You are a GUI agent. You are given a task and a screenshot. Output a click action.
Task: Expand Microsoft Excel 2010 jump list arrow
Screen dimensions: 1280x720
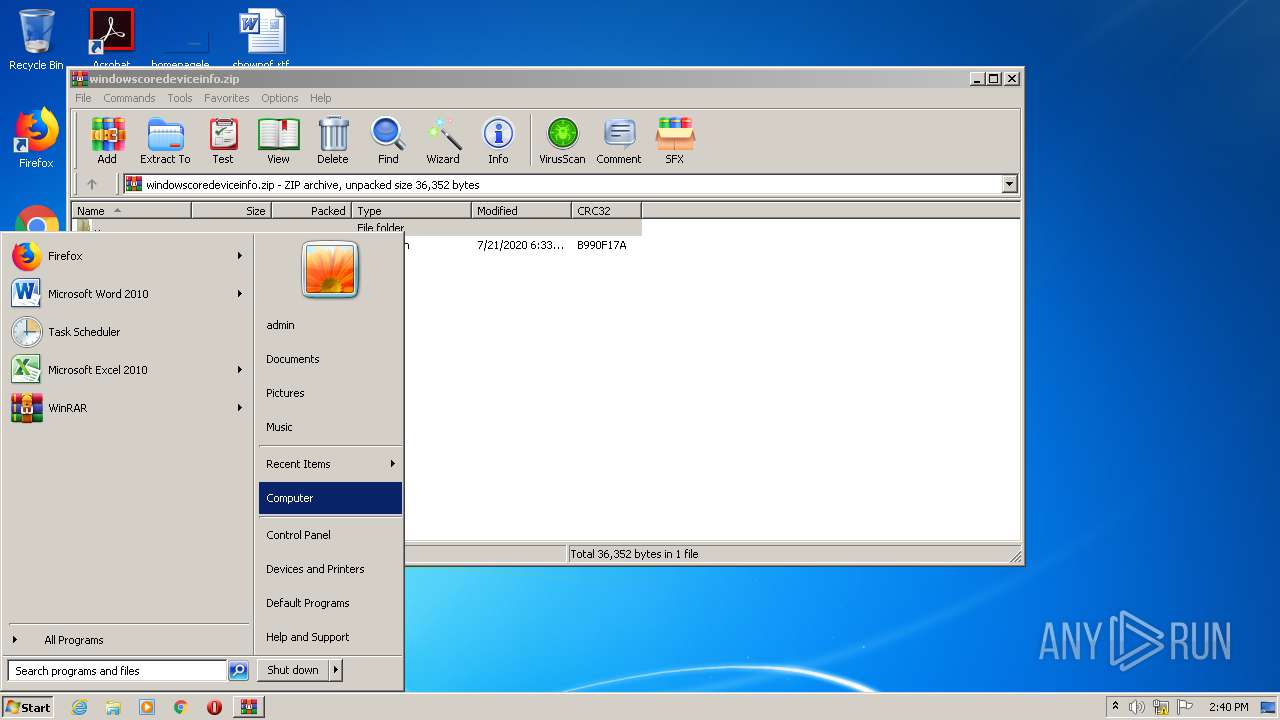[240, 370]
